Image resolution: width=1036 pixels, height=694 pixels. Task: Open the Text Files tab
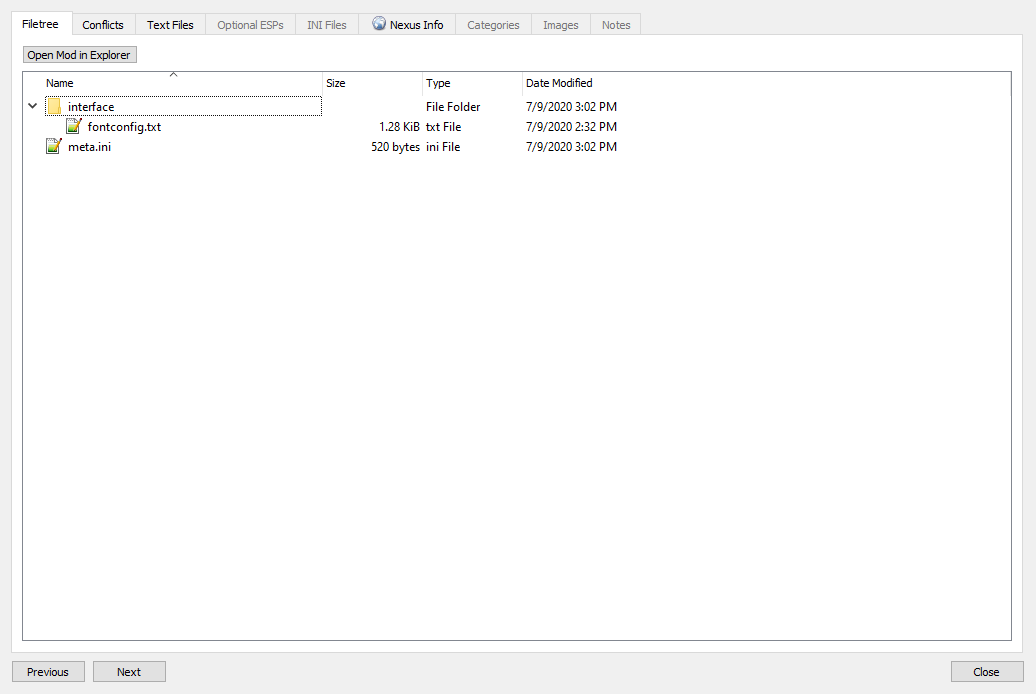(x=170, y=25)
